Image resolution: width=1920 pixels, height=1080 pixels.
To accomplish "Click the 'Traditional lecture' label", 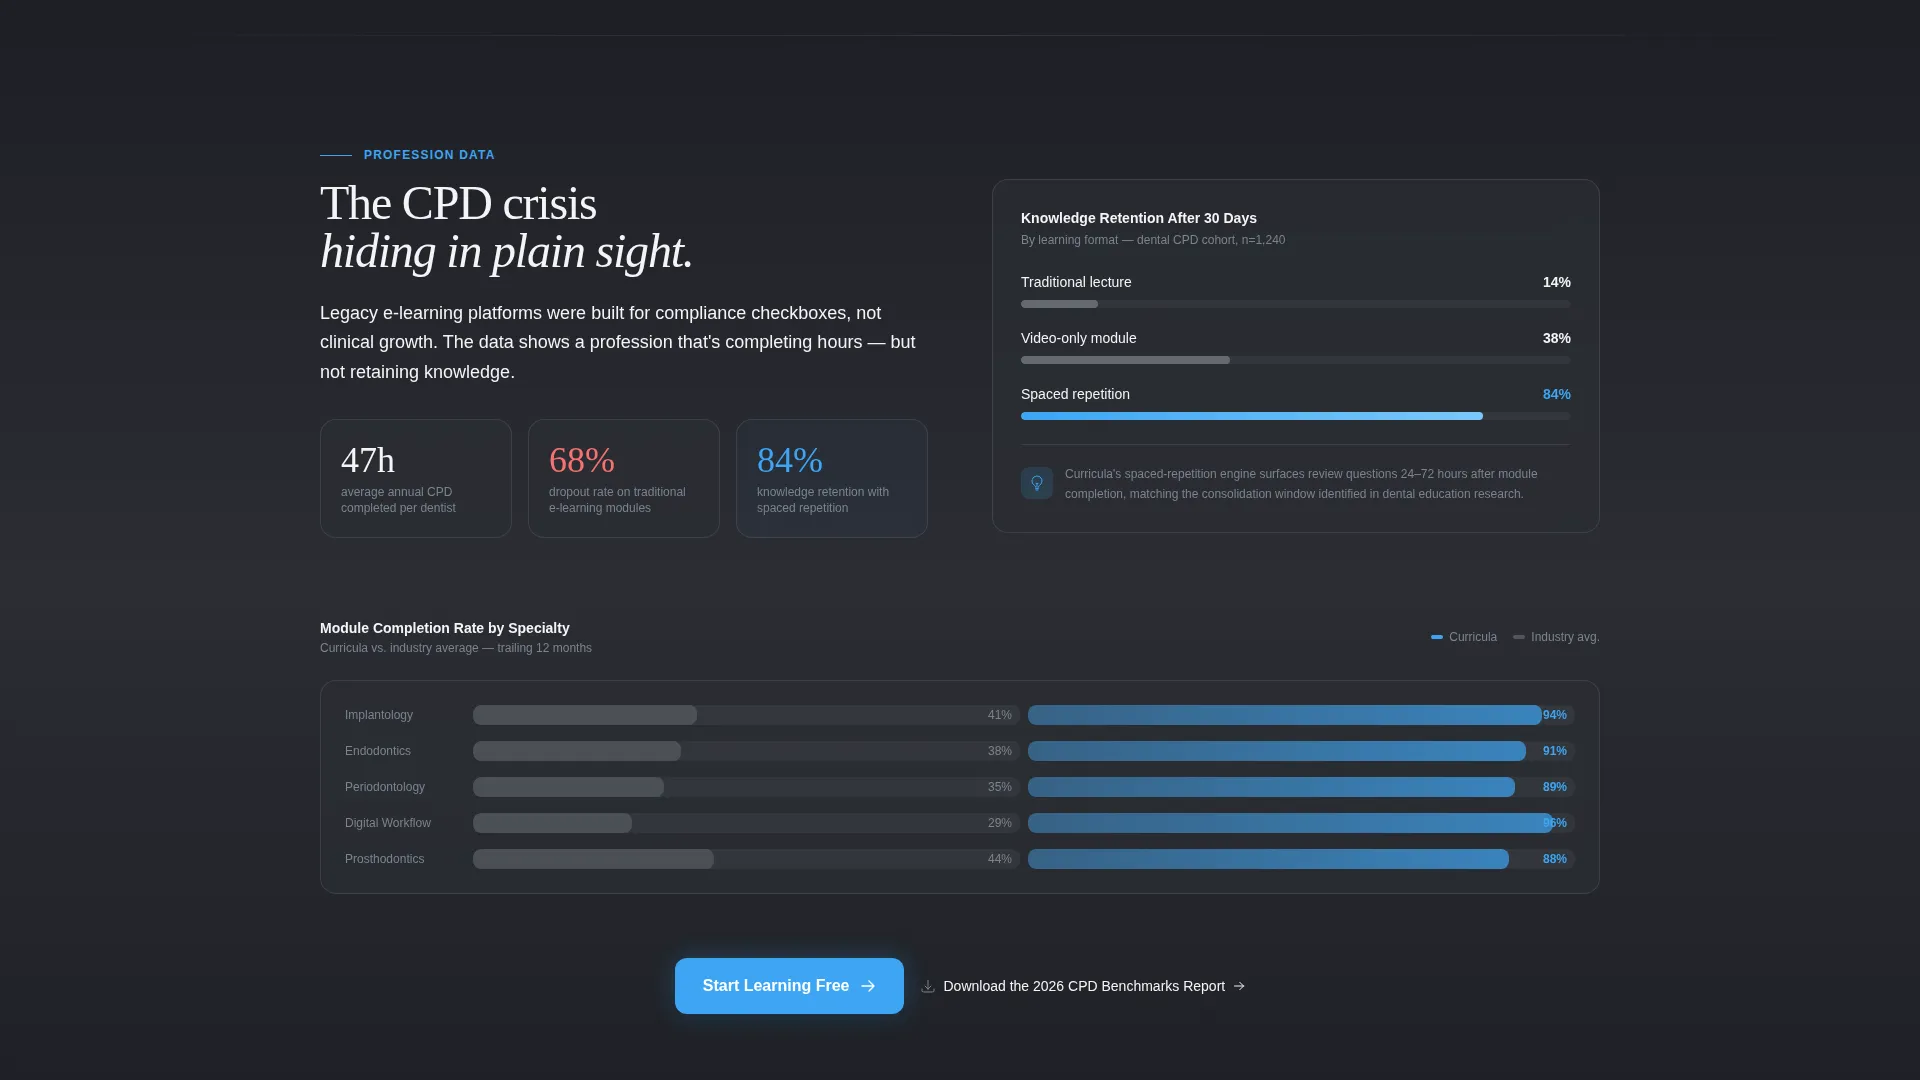I will (x=1076, y=282).
